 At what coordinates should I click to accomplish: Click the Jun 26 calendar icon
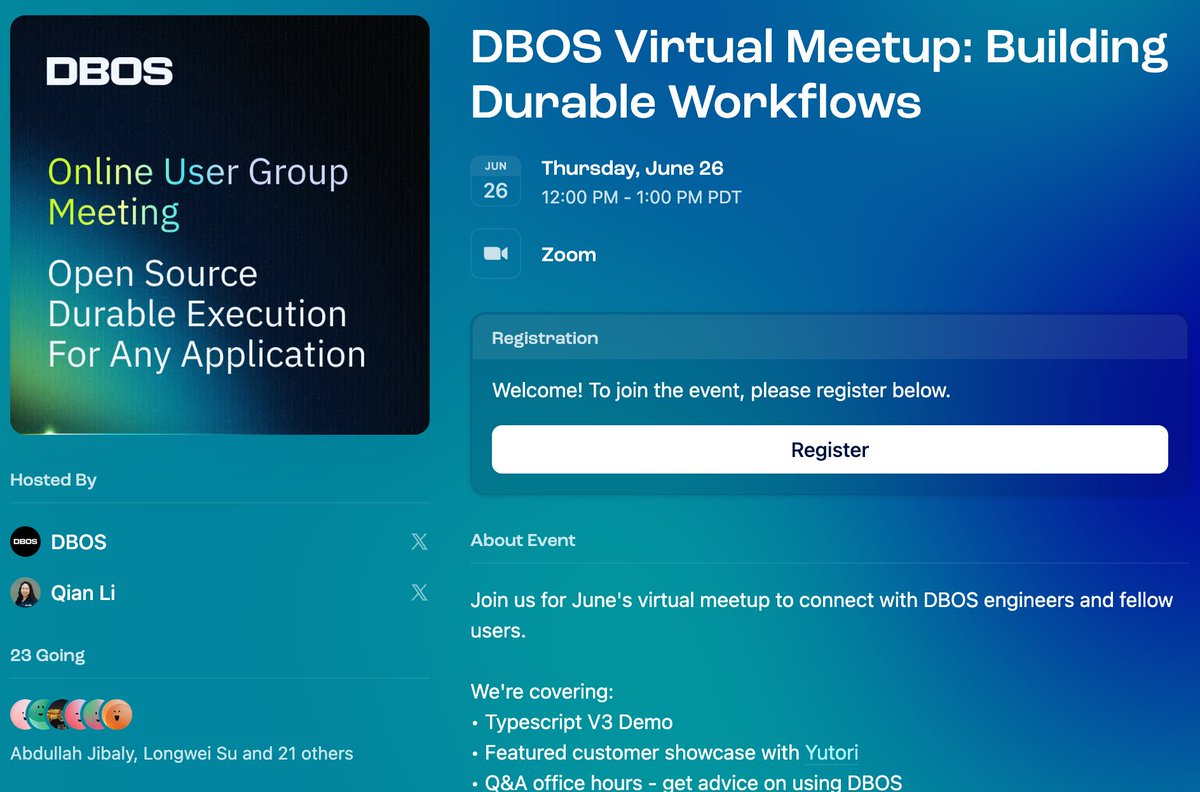click(496, 181)
